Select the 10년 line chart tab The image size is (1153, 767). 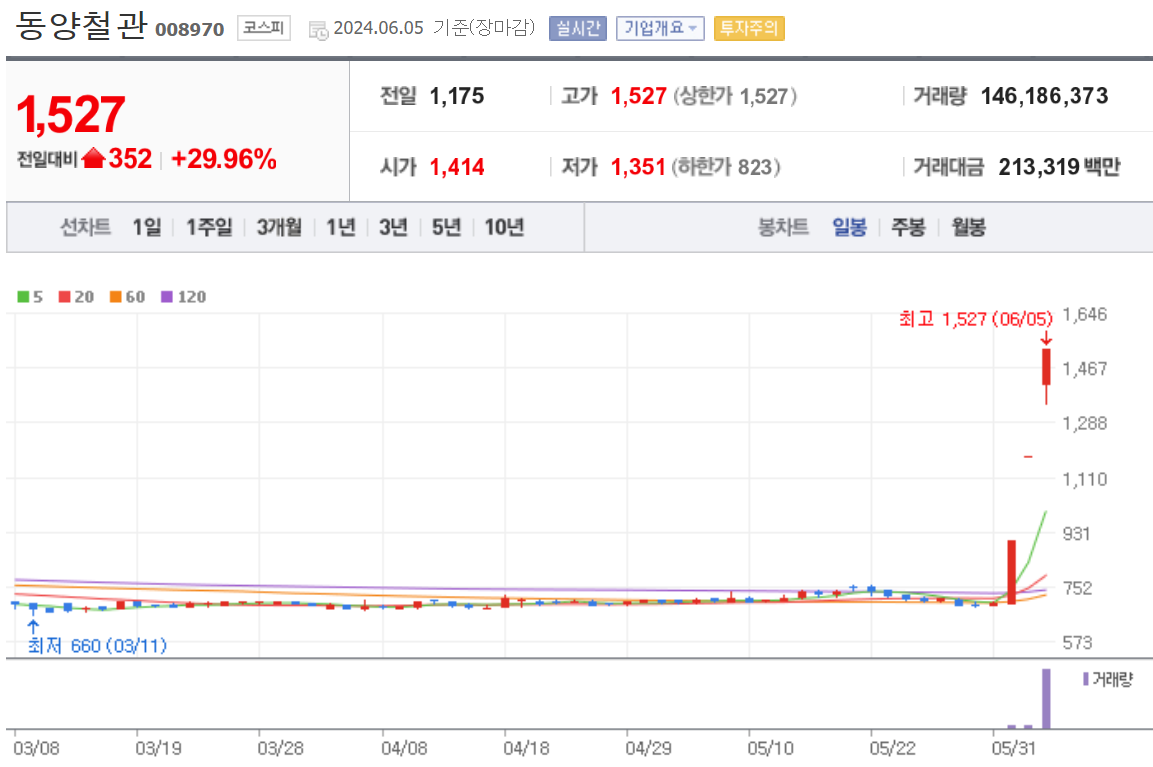click(504, 227)
